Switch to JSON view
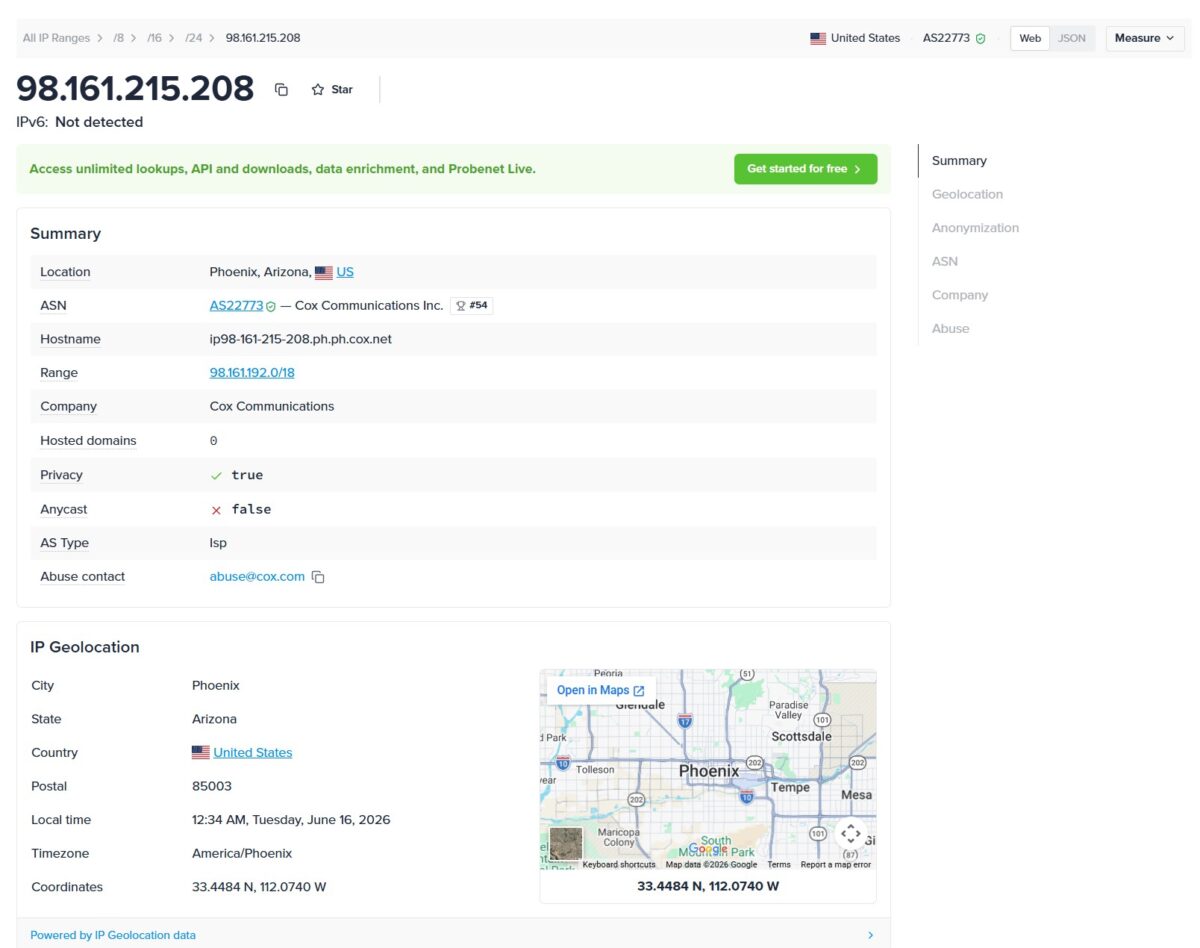This screenshot has height=948, width=1200. (1072, 38)
